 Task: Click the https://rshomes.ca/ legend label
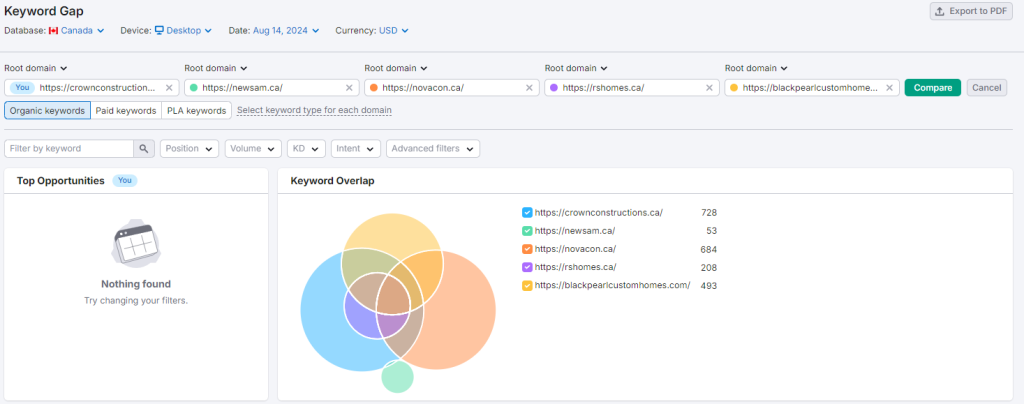pyautogui.click(x=575, y=267)
